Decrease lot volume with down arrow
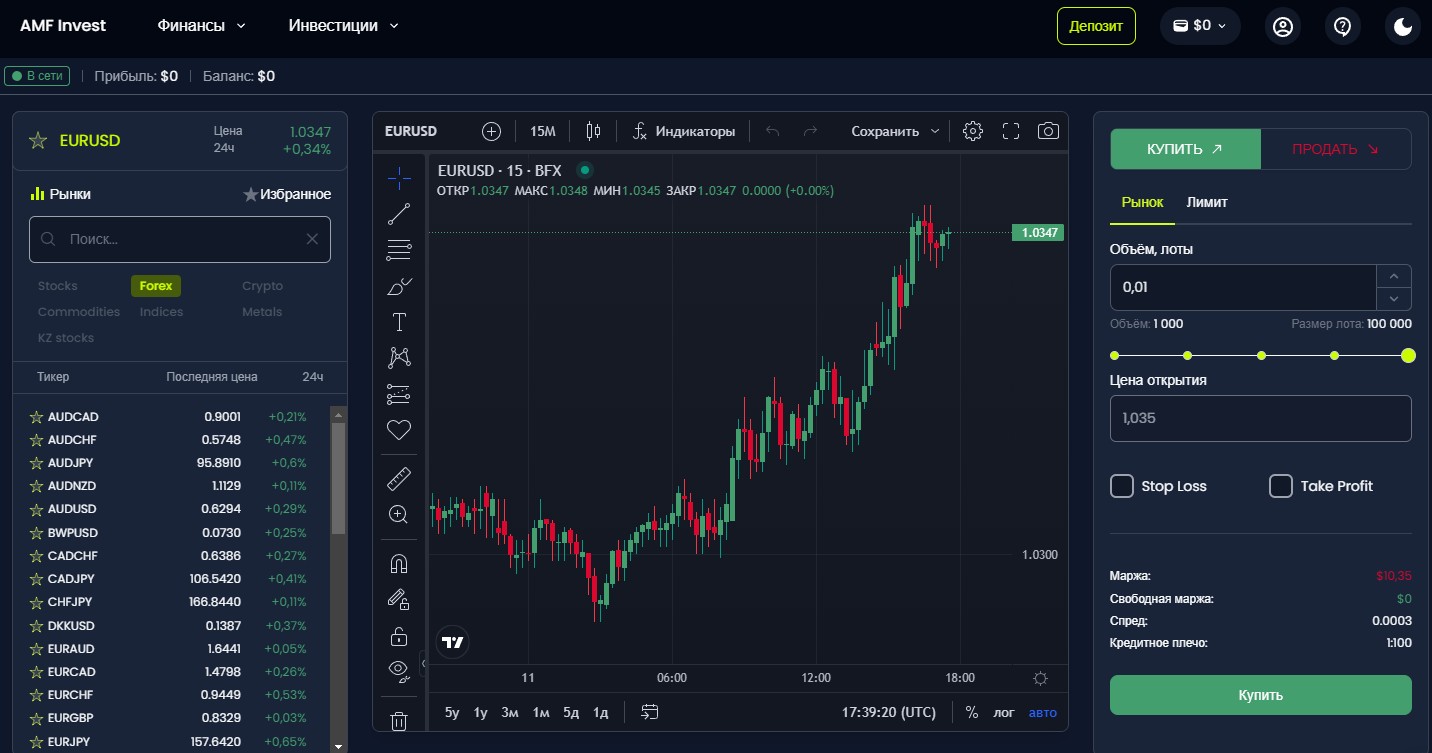Viewport: 1432px width, 753px height. pos(1394,299)
